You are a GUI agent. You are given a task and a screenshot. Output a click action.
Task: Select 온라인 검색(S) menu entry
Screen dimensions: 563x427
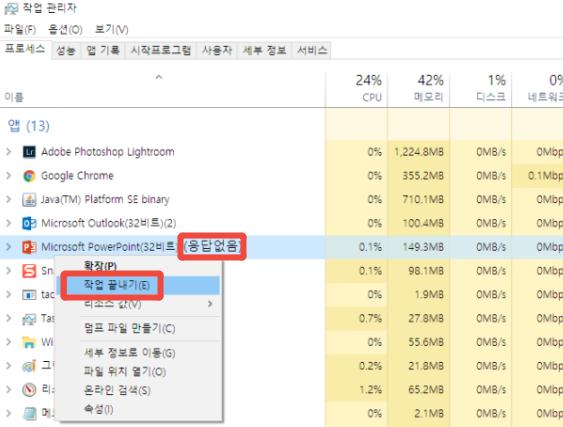(x=139, y=390)
